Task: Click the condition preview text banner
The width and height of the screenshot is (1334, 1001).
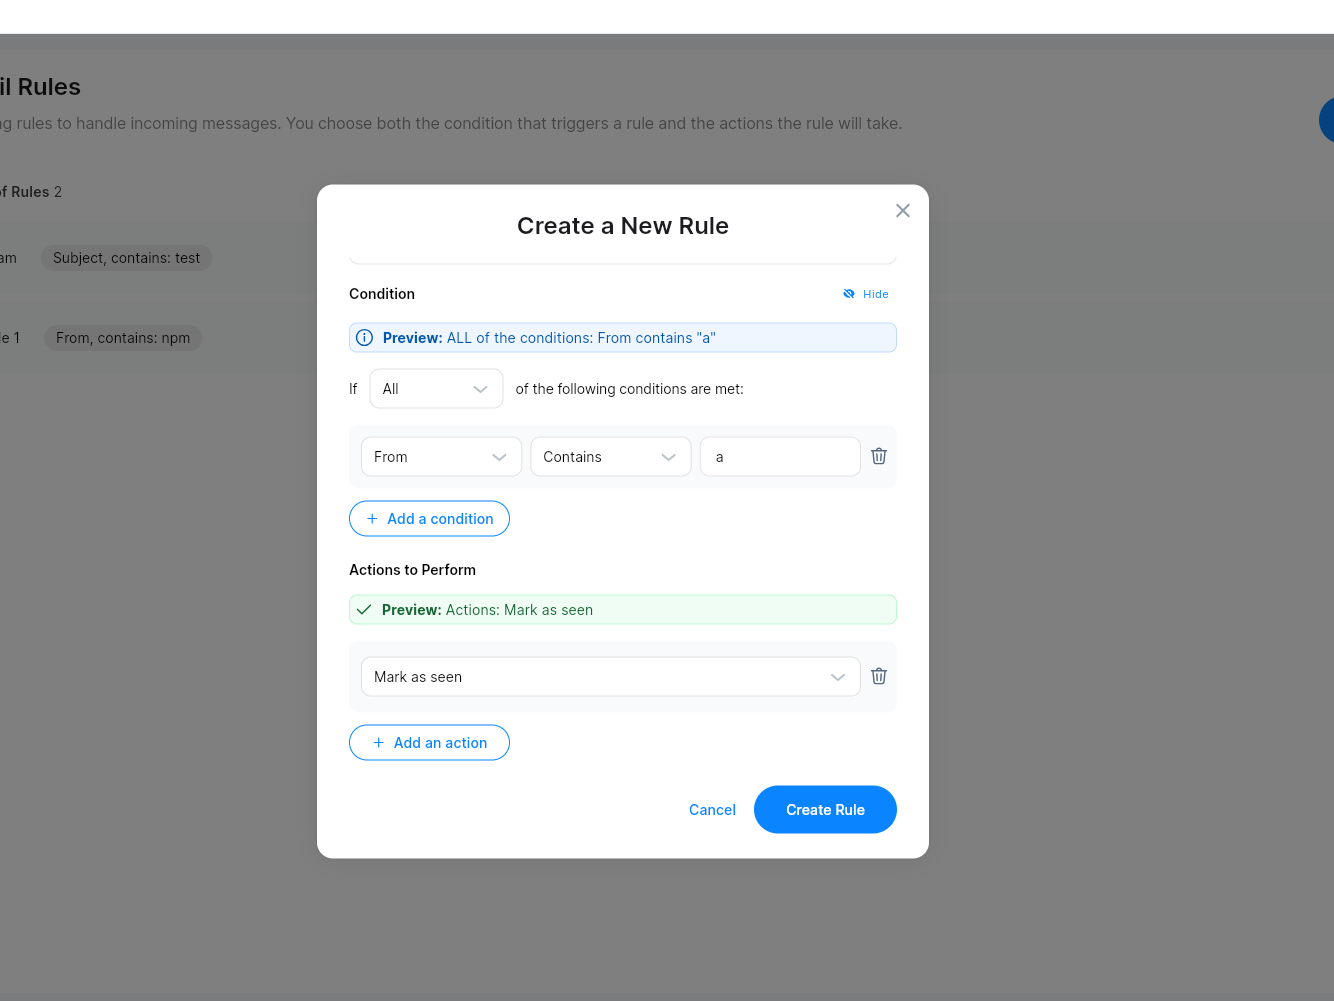Action: [x=623, y=338]
